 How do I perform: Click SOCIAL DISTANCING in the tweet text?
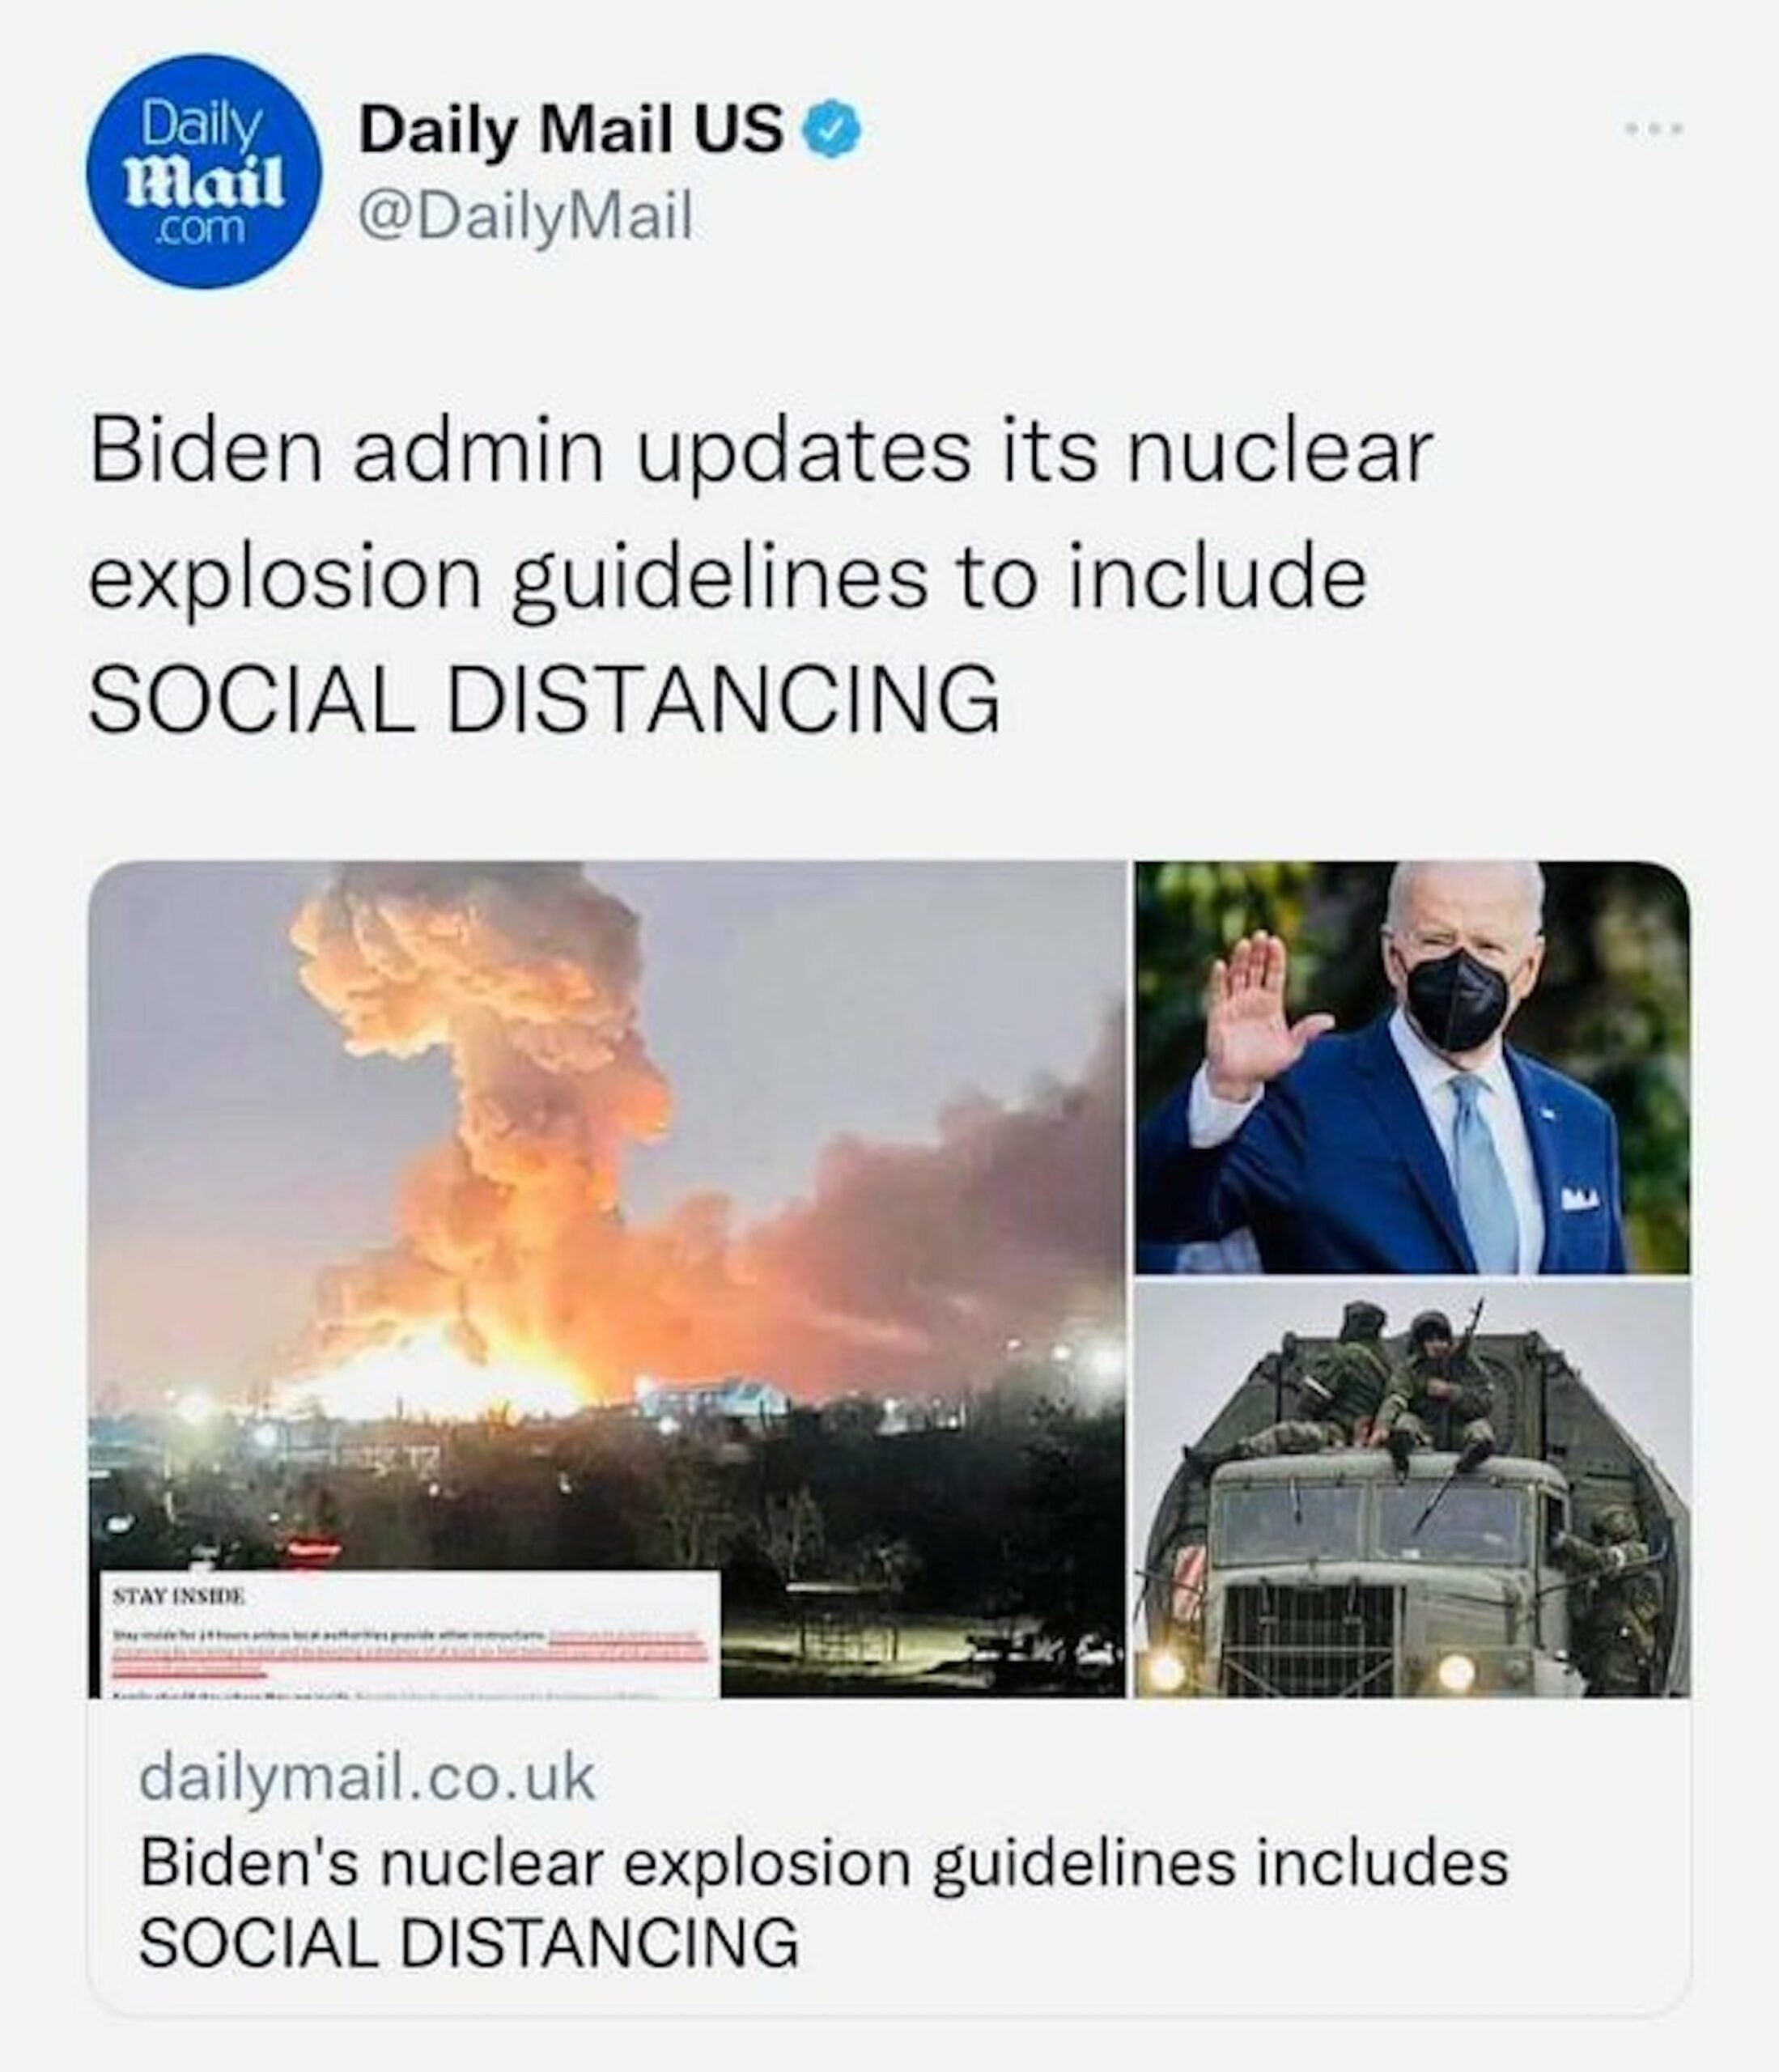544,699
